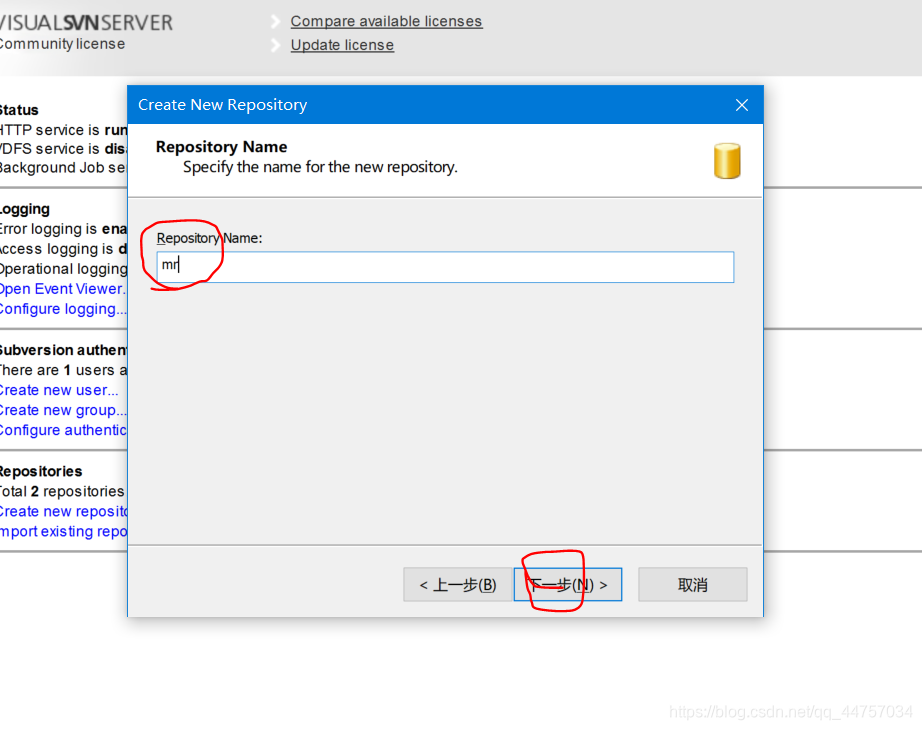Click the arrow beside Compare available licenses
Viewport: 922px width, 730px height.
coord(275,22)
